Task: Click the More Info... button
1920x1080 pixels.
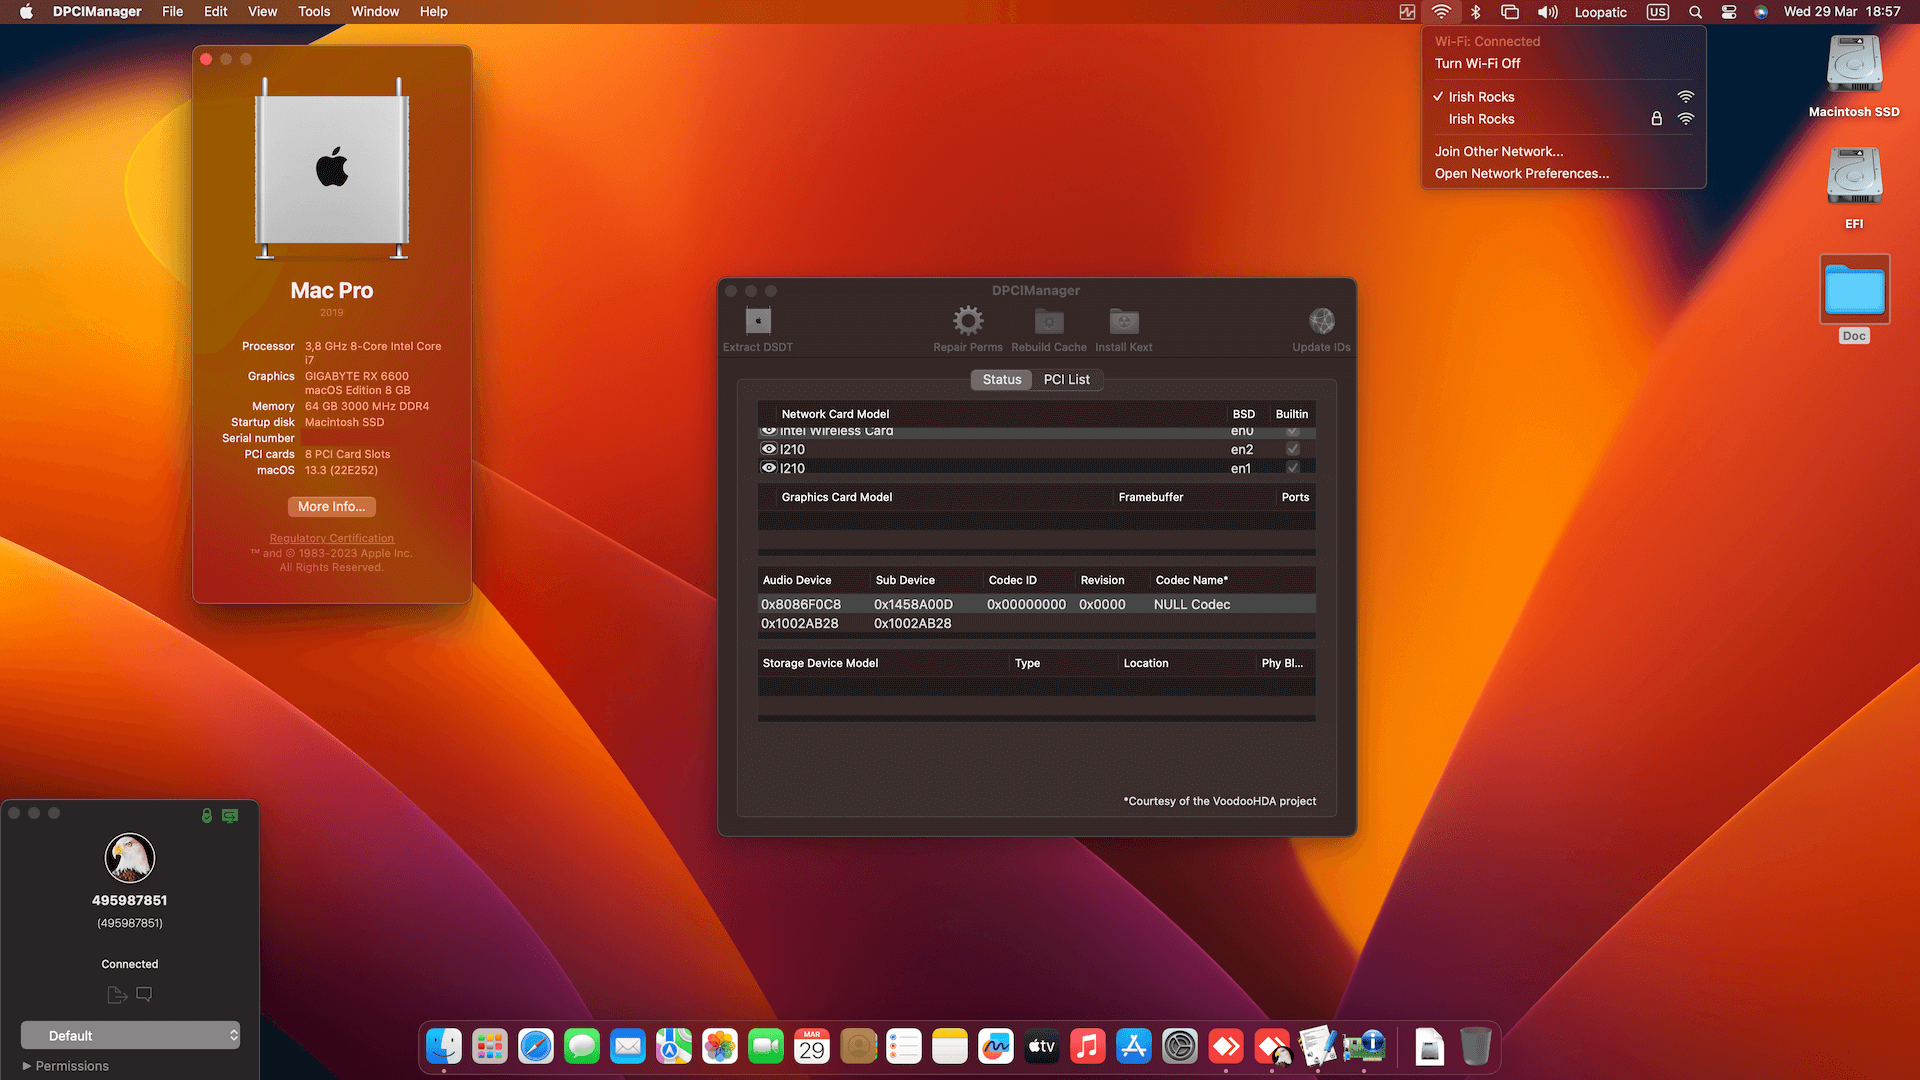Action: click(x=331, y=507)
